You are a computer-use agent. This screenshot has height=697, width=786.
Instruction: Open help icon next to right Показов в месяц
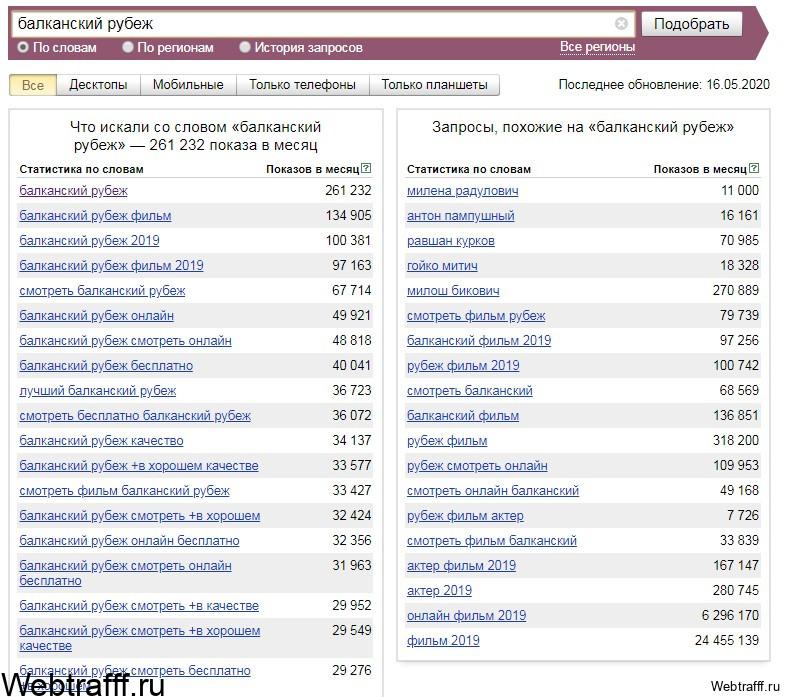point(754,168)
